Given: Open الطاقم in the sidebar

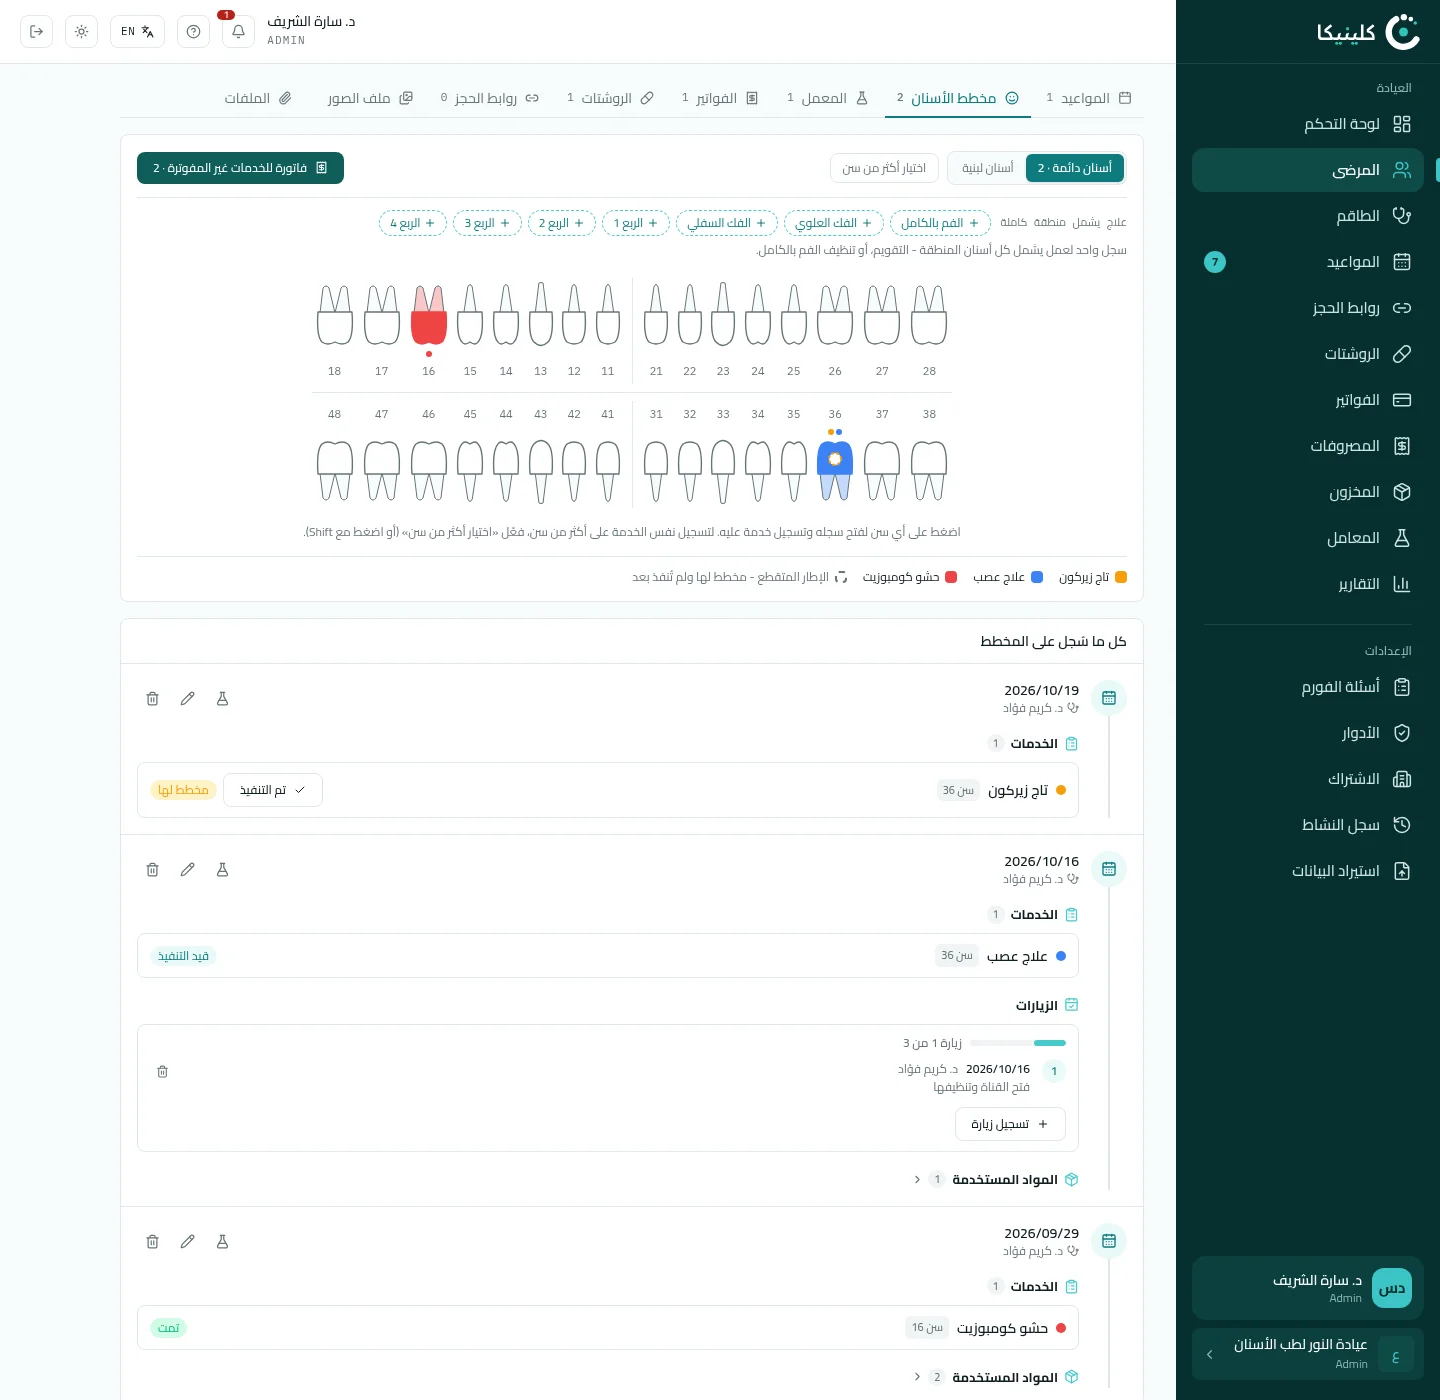Looking at the screenshot, I should 1308,216.
